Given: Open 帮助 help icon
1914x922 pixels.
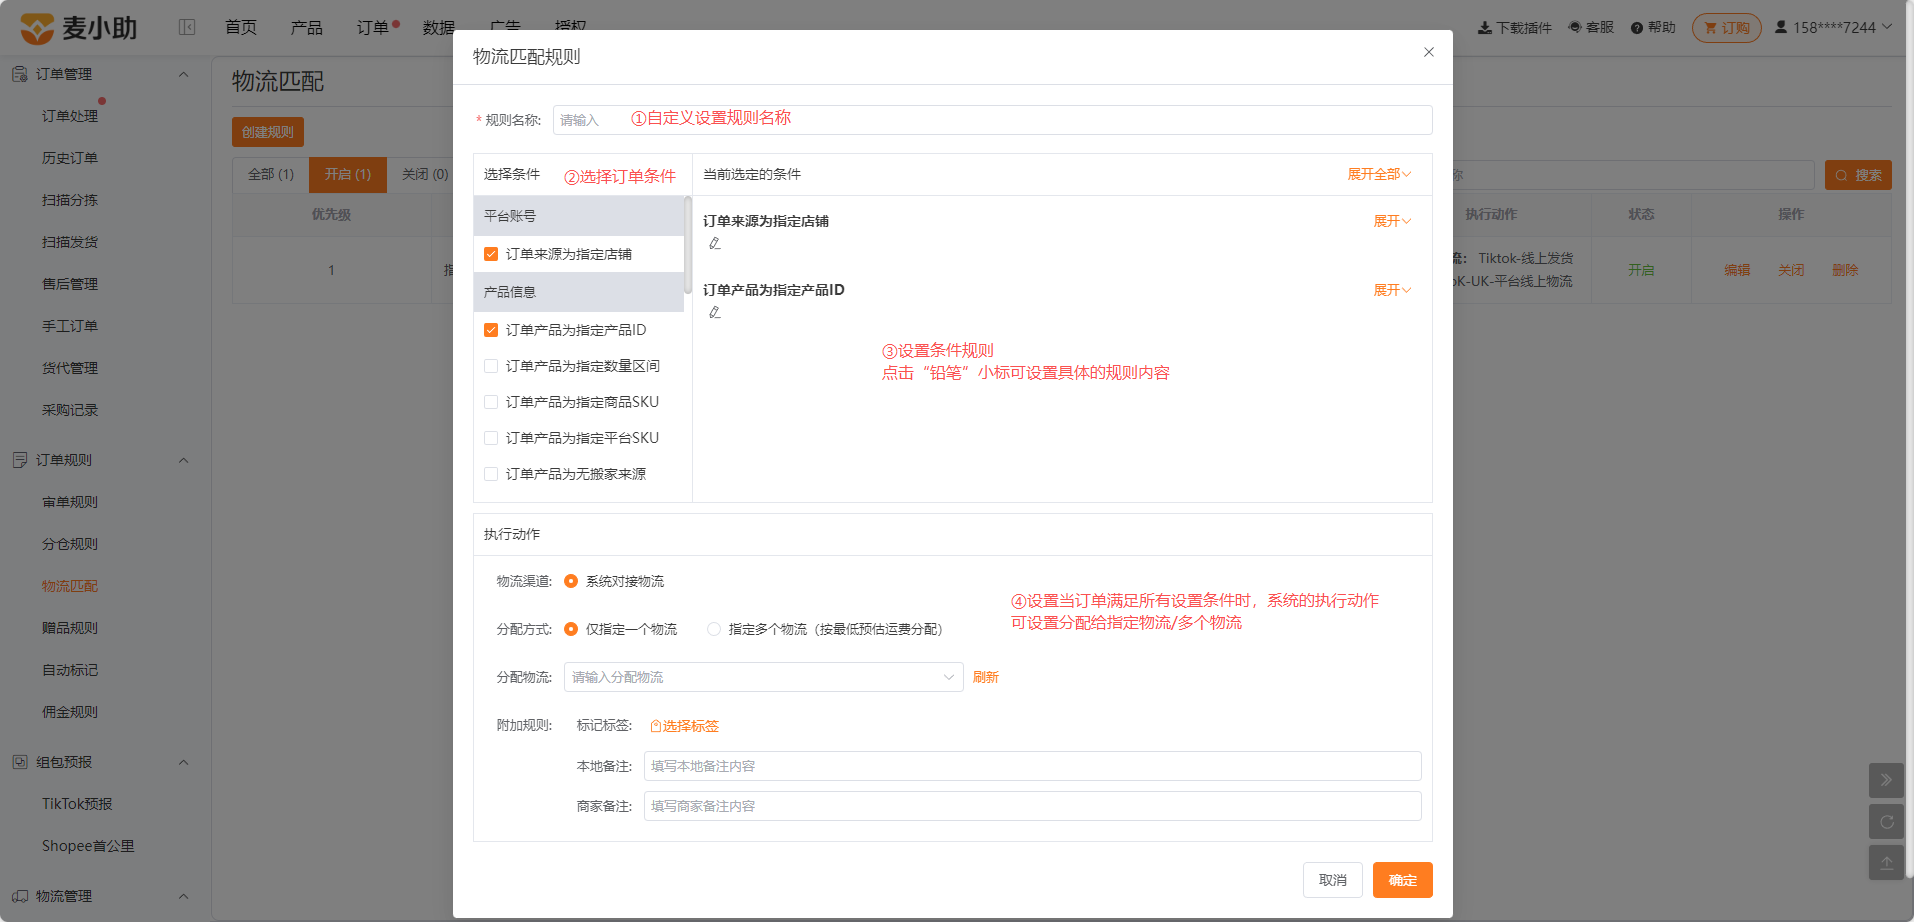Looking at the screenshot, I should click(x=1637, y=28).
